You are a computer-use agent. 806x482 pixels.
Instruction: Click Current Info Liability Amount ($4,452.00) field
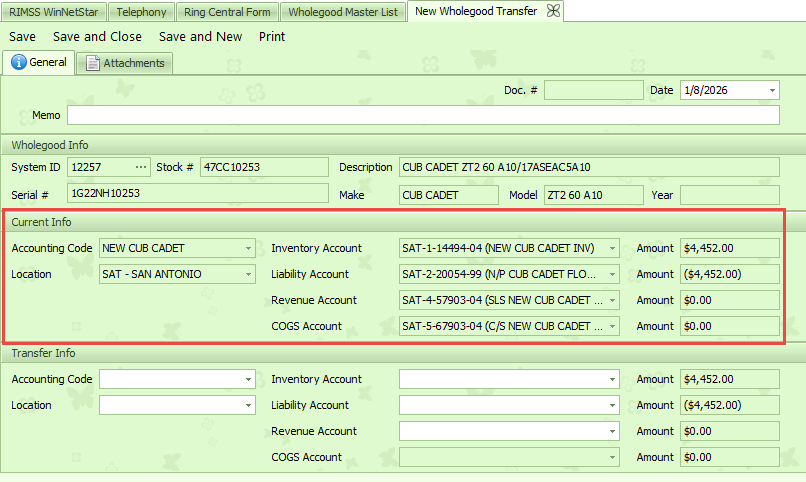730,274
